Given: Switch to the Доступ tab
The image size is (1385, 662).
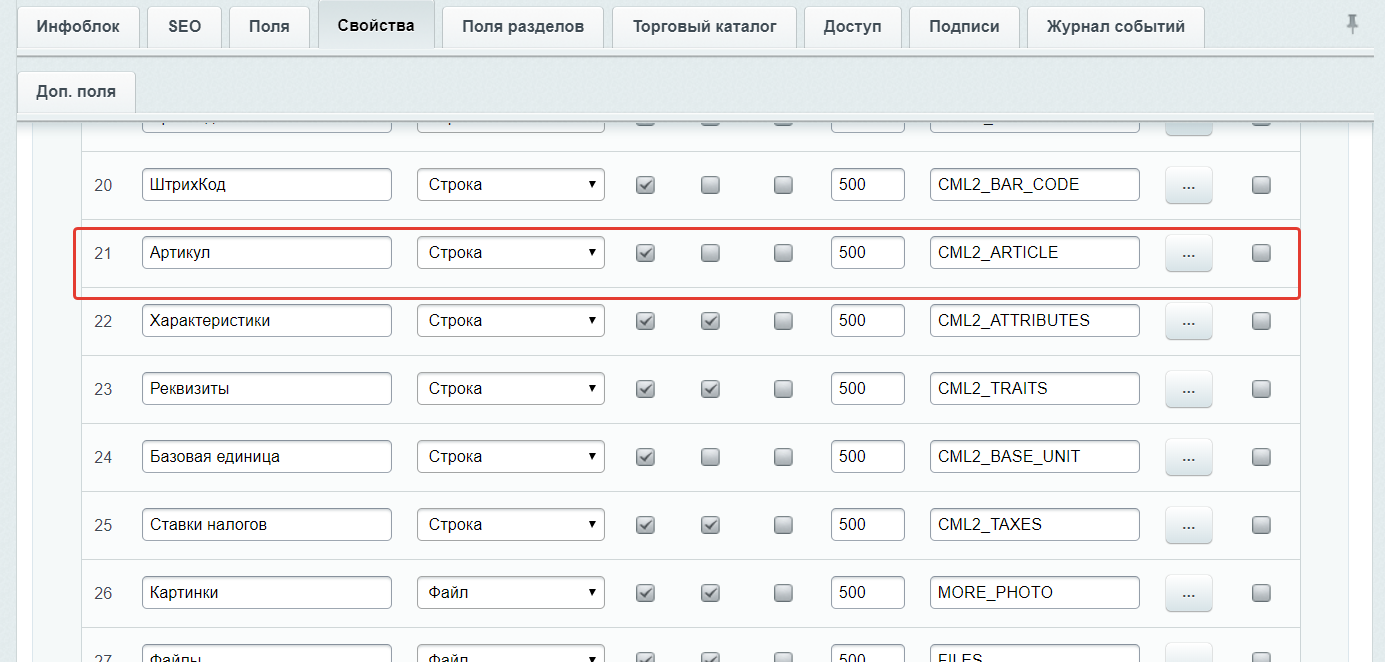Looking at the screenshot, I should click(x=852, y=26).
